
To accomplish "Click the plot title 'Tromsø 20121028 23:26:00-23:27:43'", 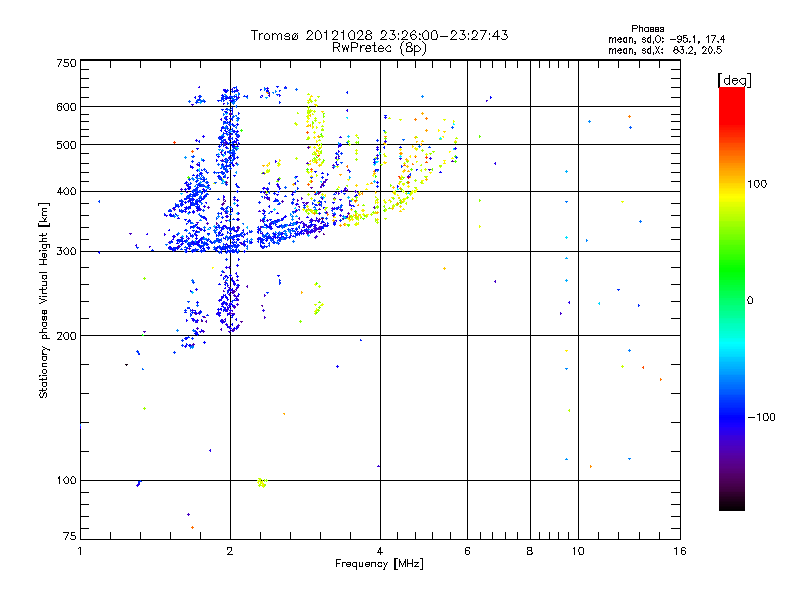I will [379, 35].
